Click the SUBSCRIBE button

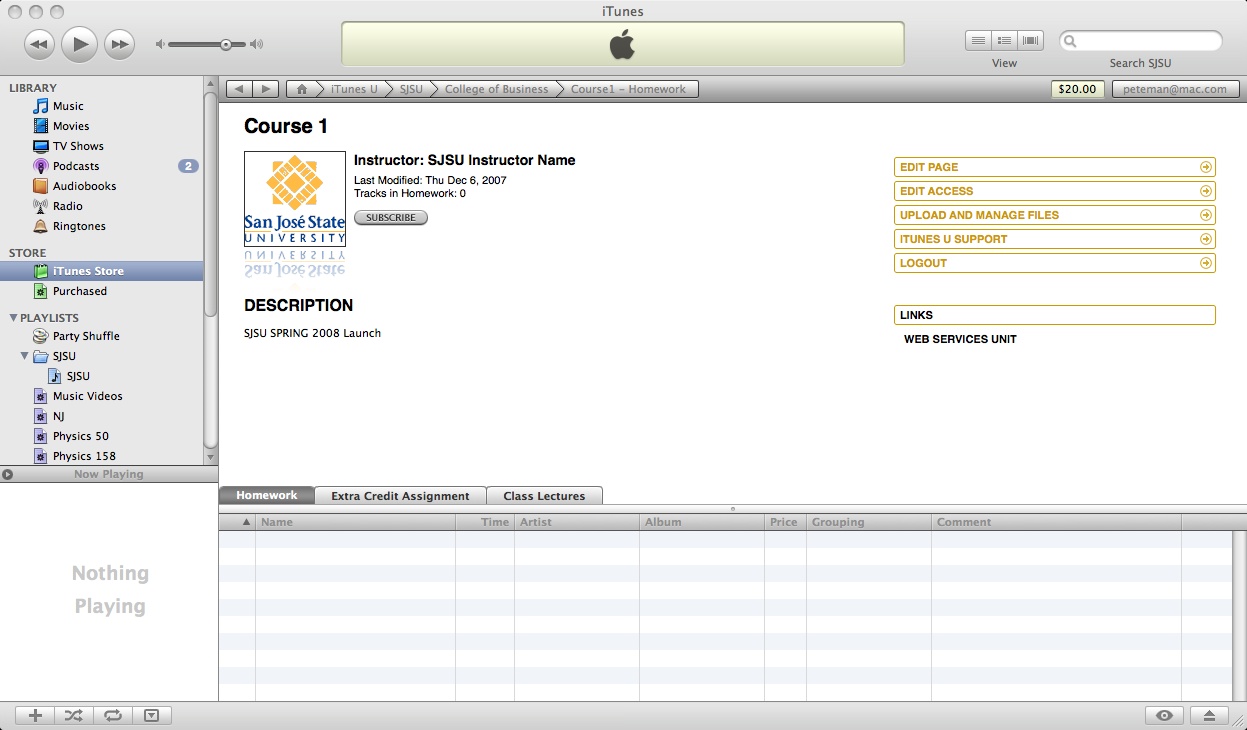click(391, 218)
